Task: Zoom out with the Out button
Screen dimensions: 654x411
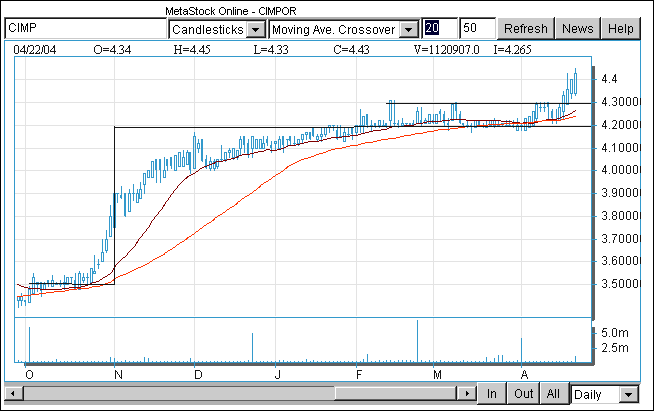Action: pyautogui.click(x=523, y=393)
